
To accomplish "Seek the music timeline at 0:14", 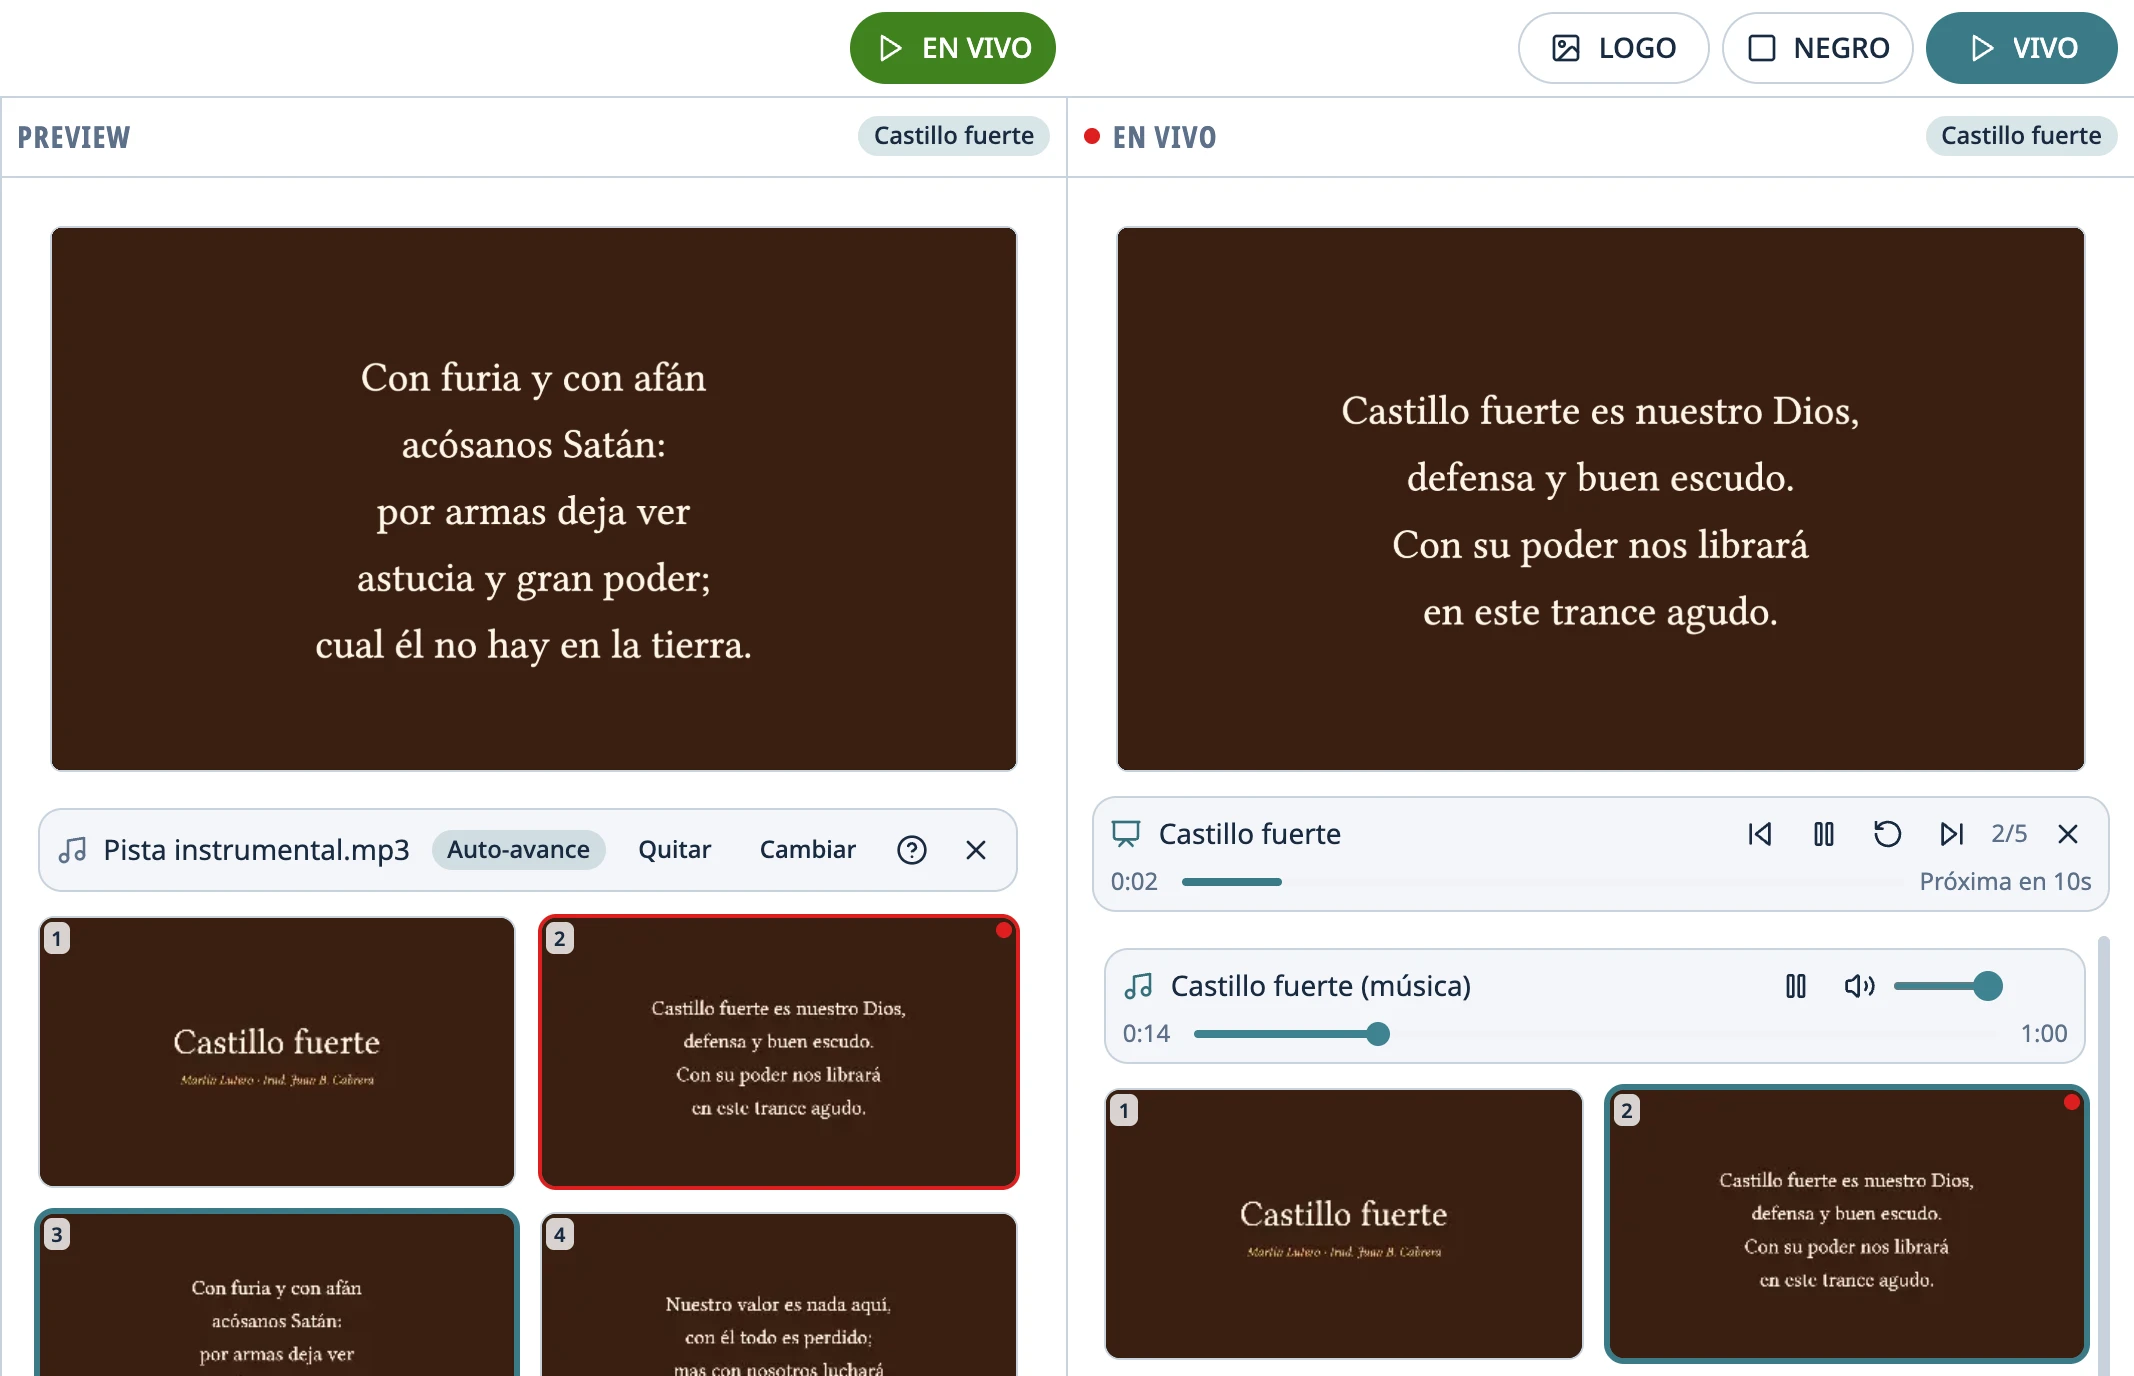I will coord(1596,1034).
